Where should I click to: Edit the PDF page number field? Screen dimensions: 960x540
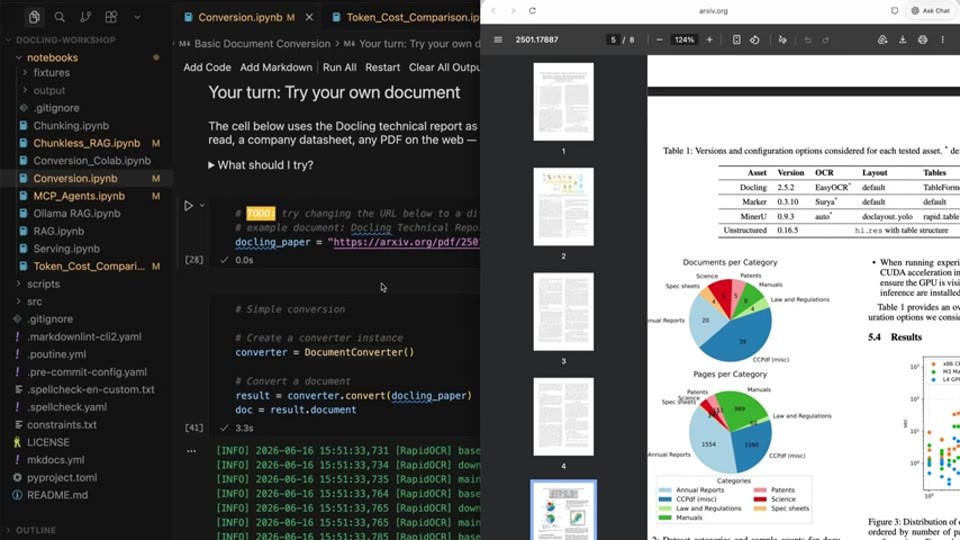click(613, 40)
